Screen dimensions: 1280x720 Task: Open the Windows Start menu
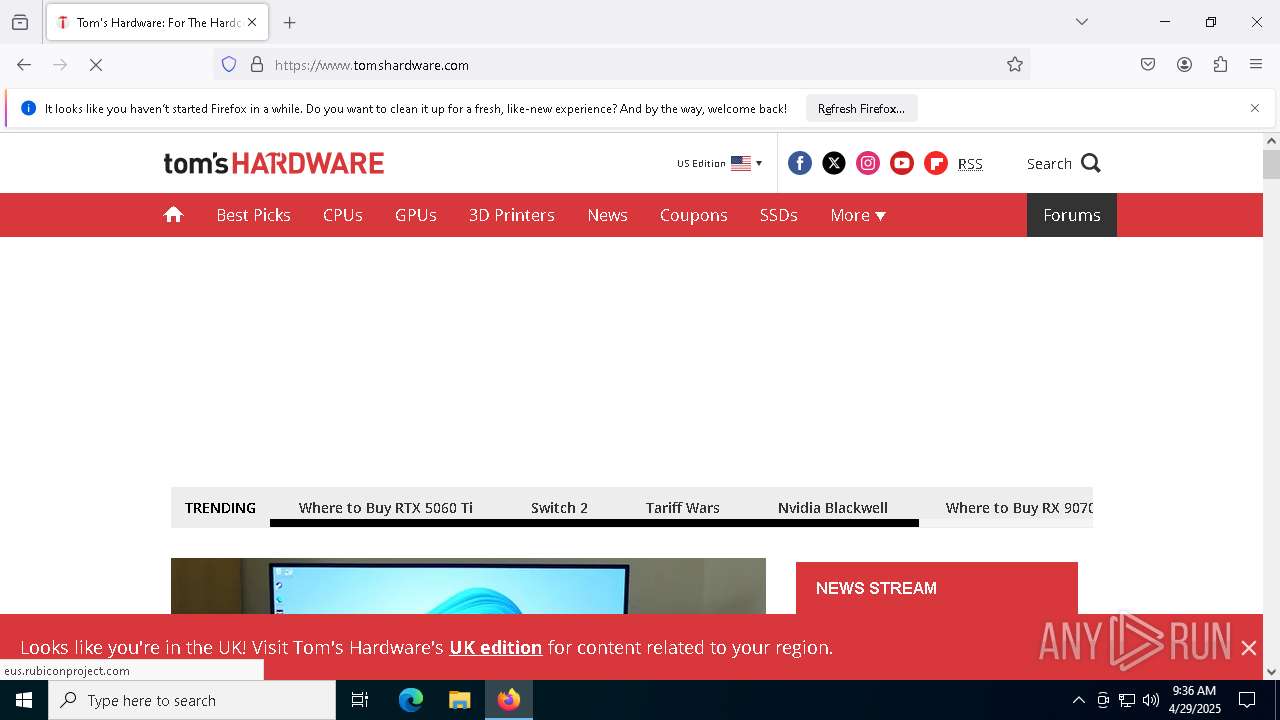pos(24,700)
